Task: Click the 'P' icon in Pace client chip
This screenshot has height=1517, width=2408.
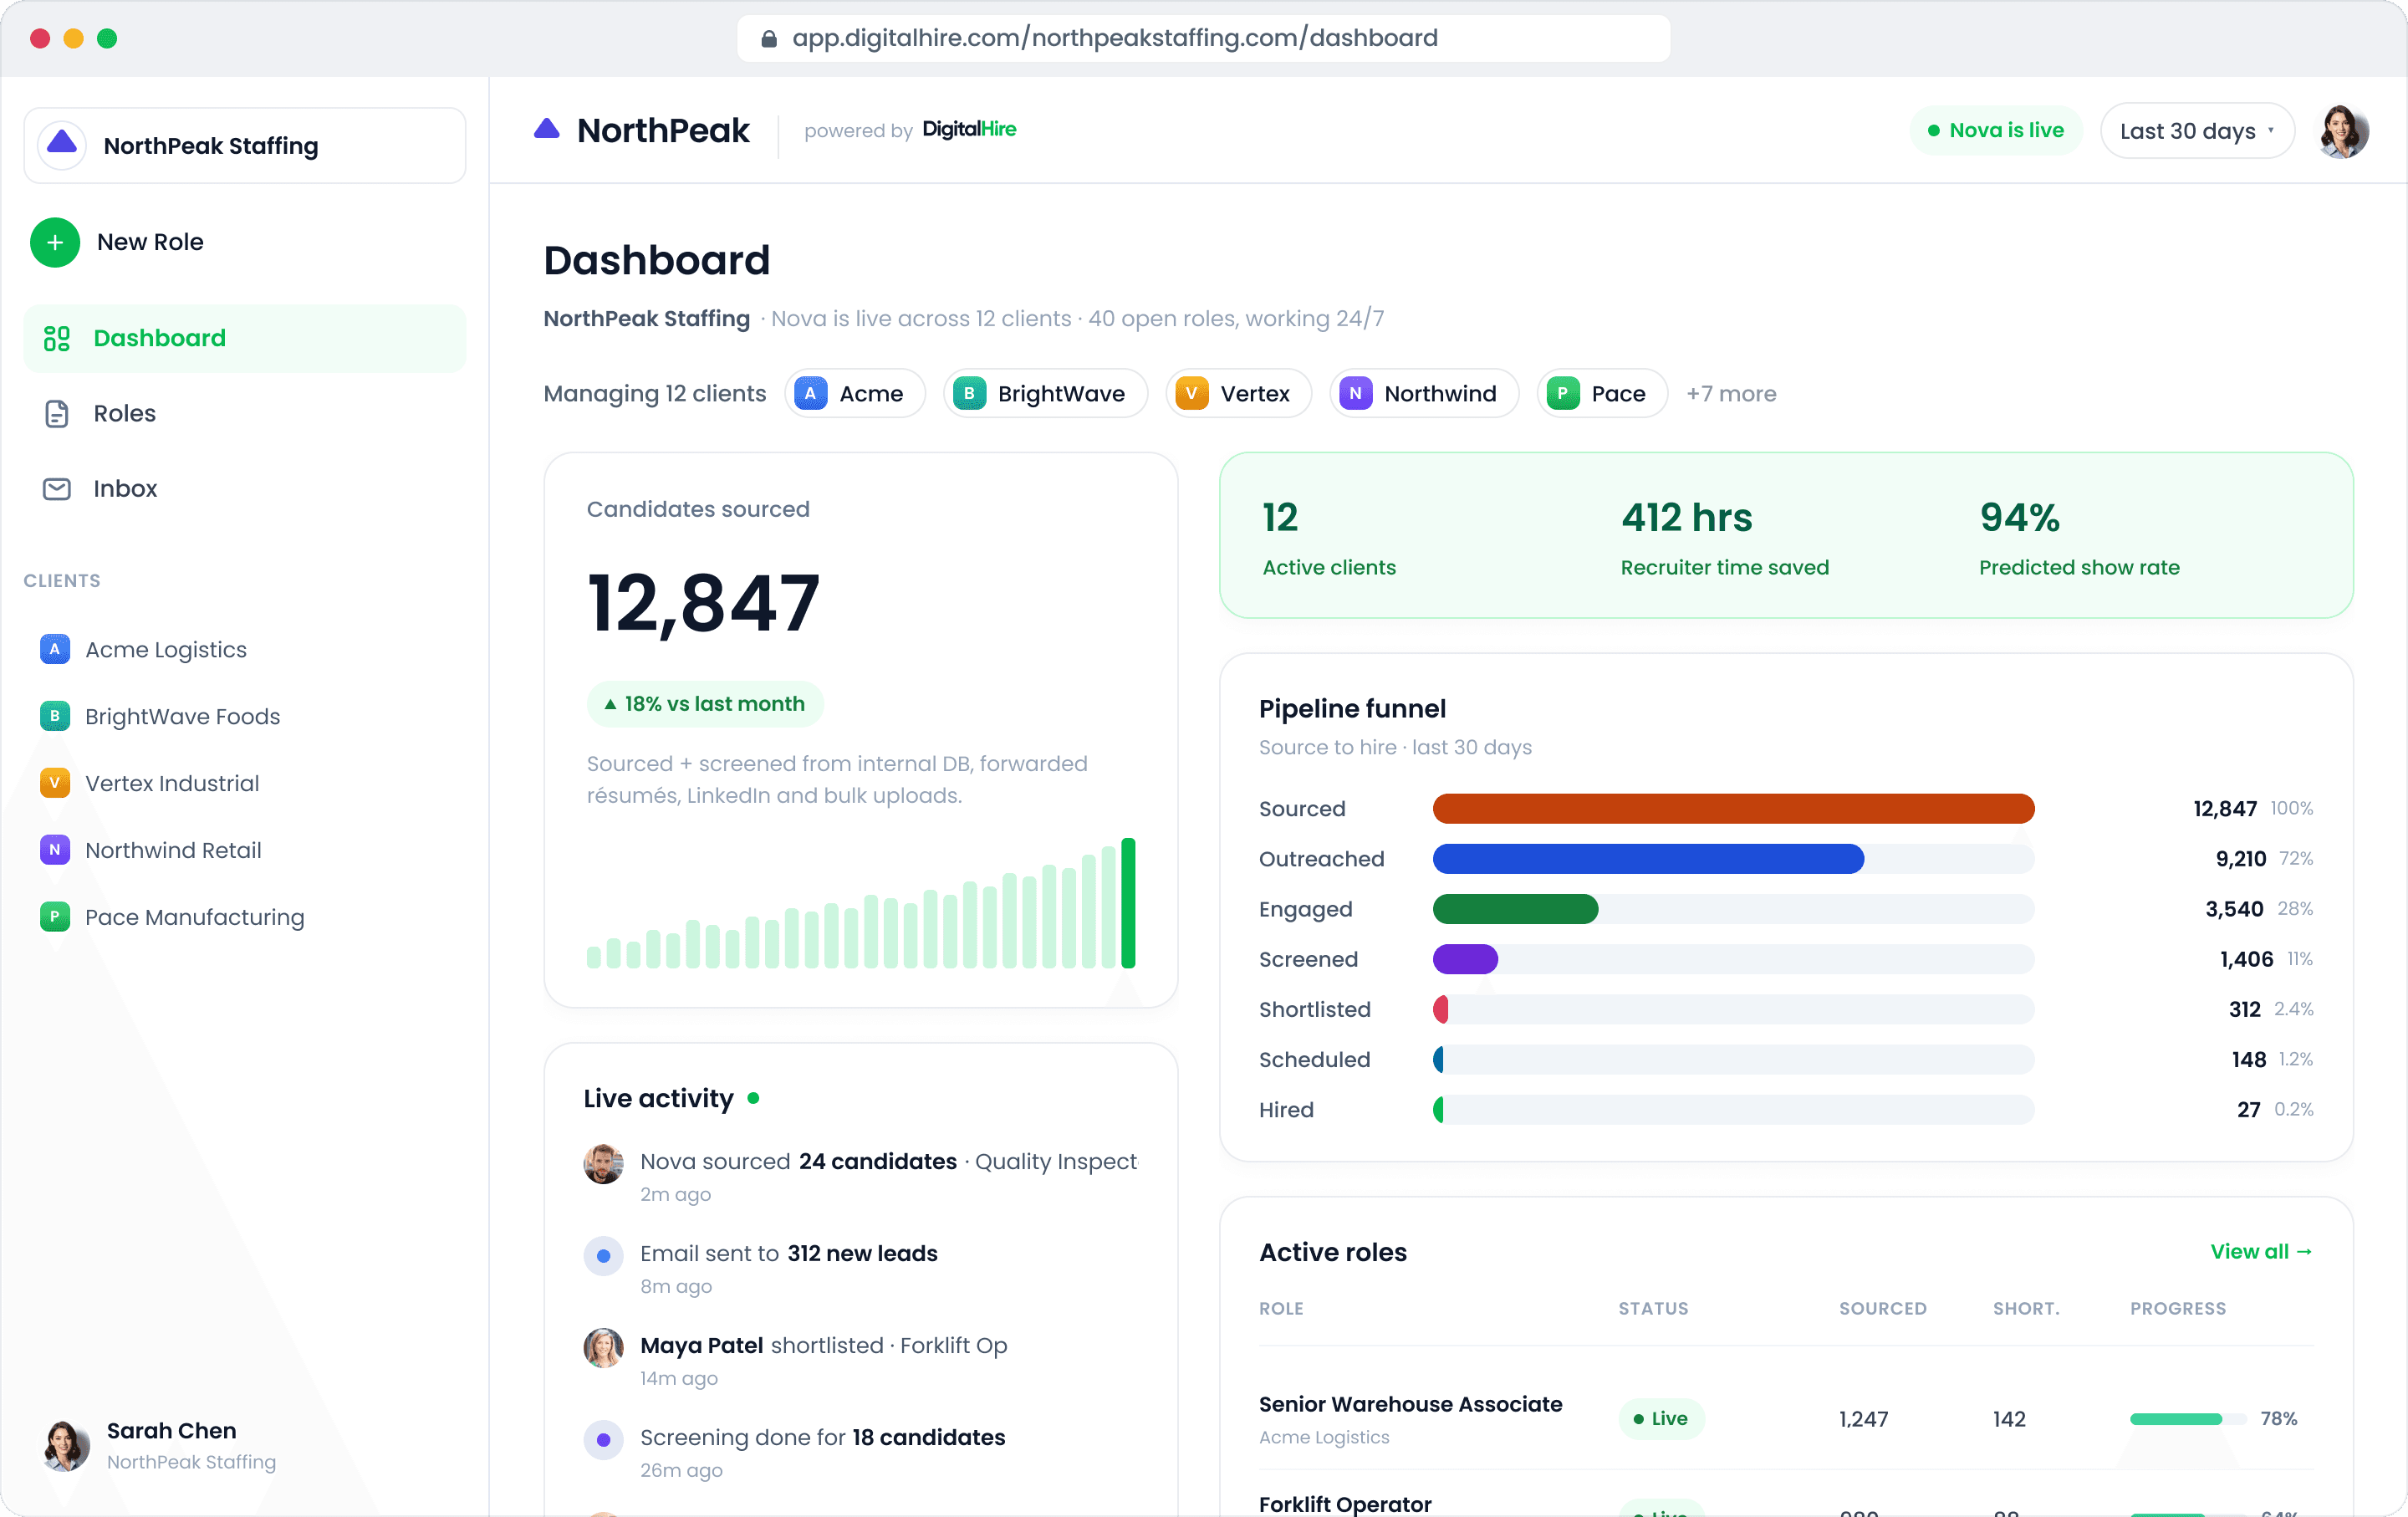Action: pyautogui.click(x=1562, y=393)
